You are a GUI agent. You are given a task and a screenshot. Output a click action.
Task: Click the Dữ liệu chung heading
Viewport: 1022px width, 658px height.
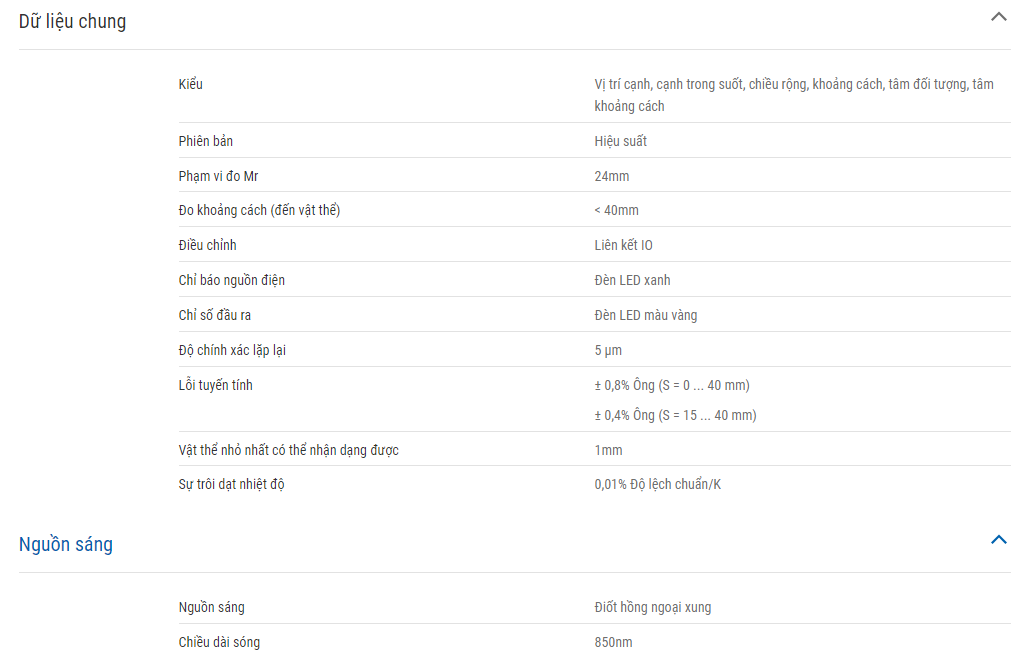pyautogui.click(x=72, y=21)
